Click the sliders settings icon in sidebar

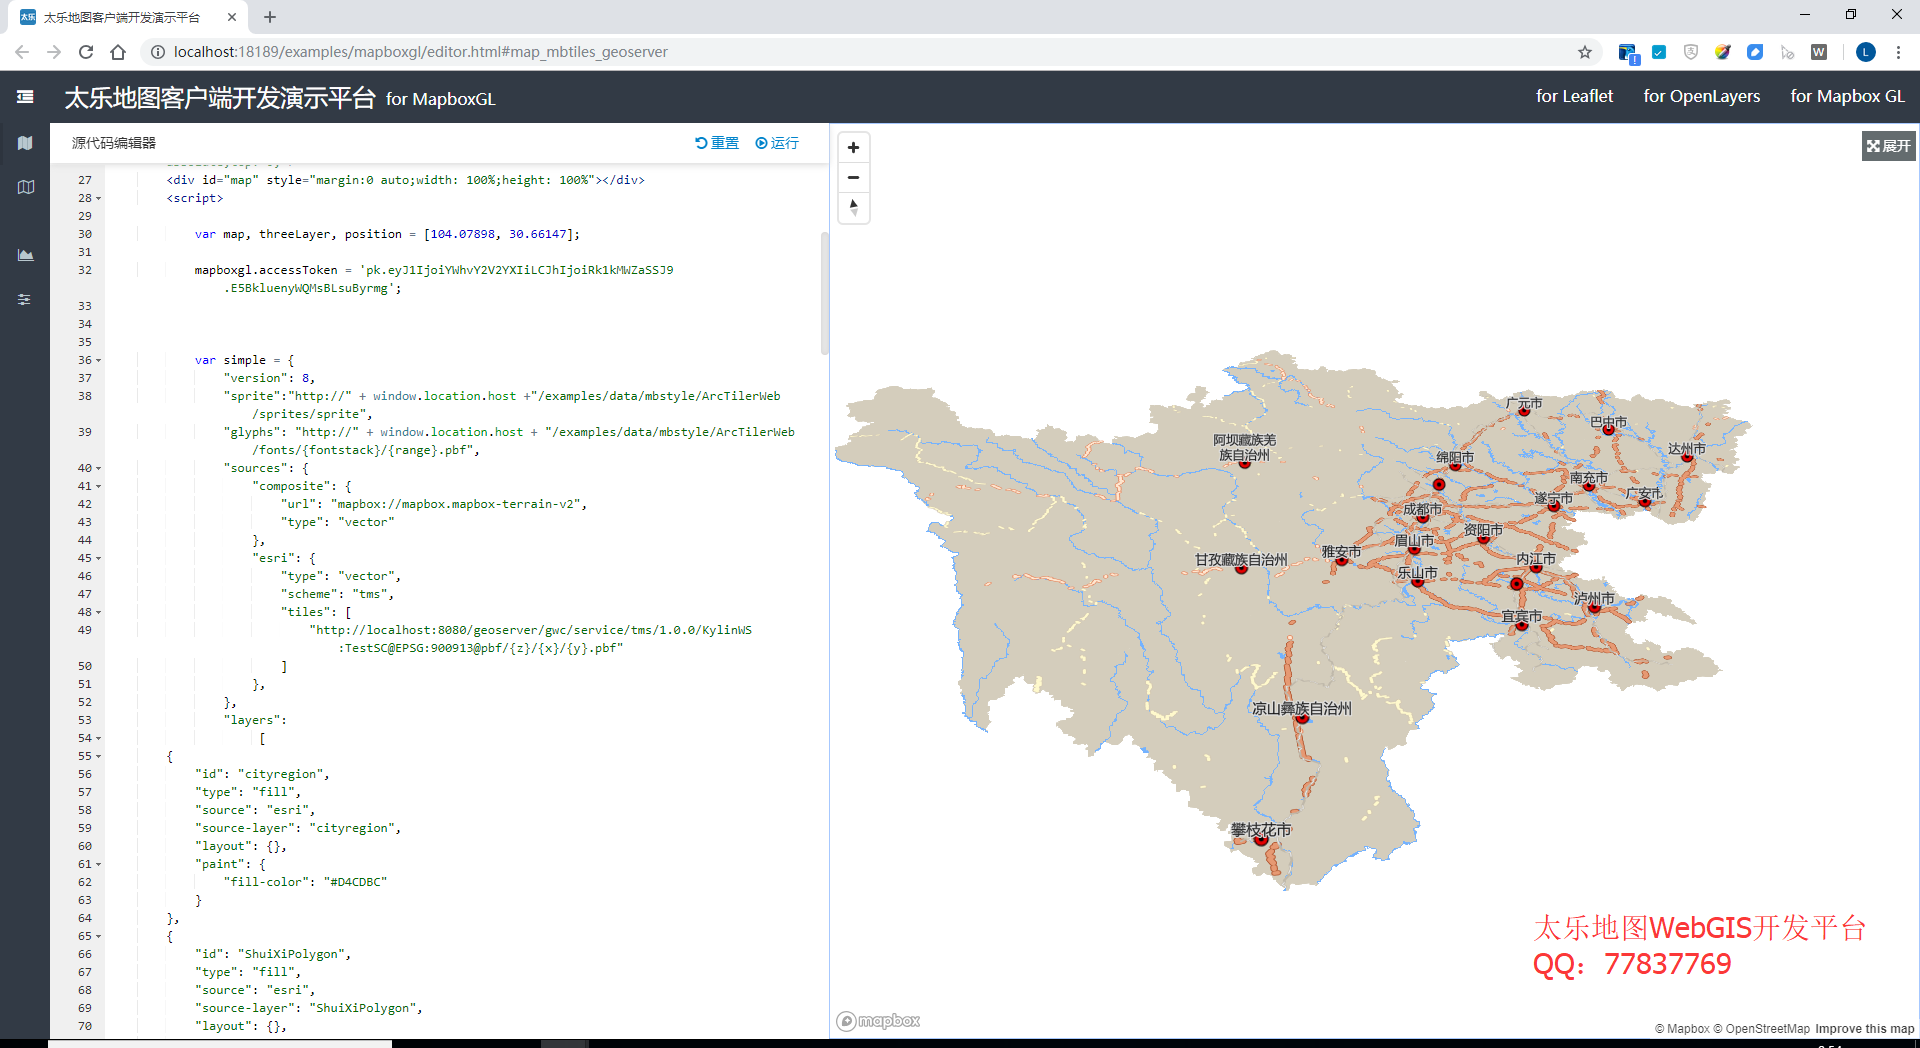(x=25, y=299)
